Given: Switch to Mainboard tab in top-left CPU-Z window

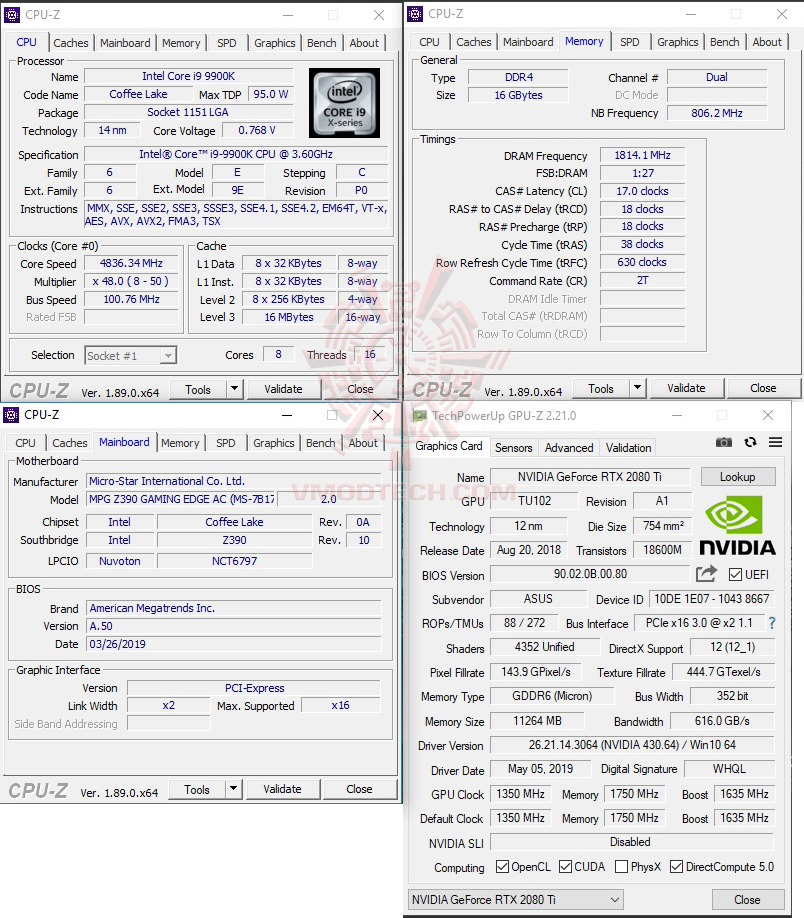Looking at the screenshot, I should [x=125, y=43].
